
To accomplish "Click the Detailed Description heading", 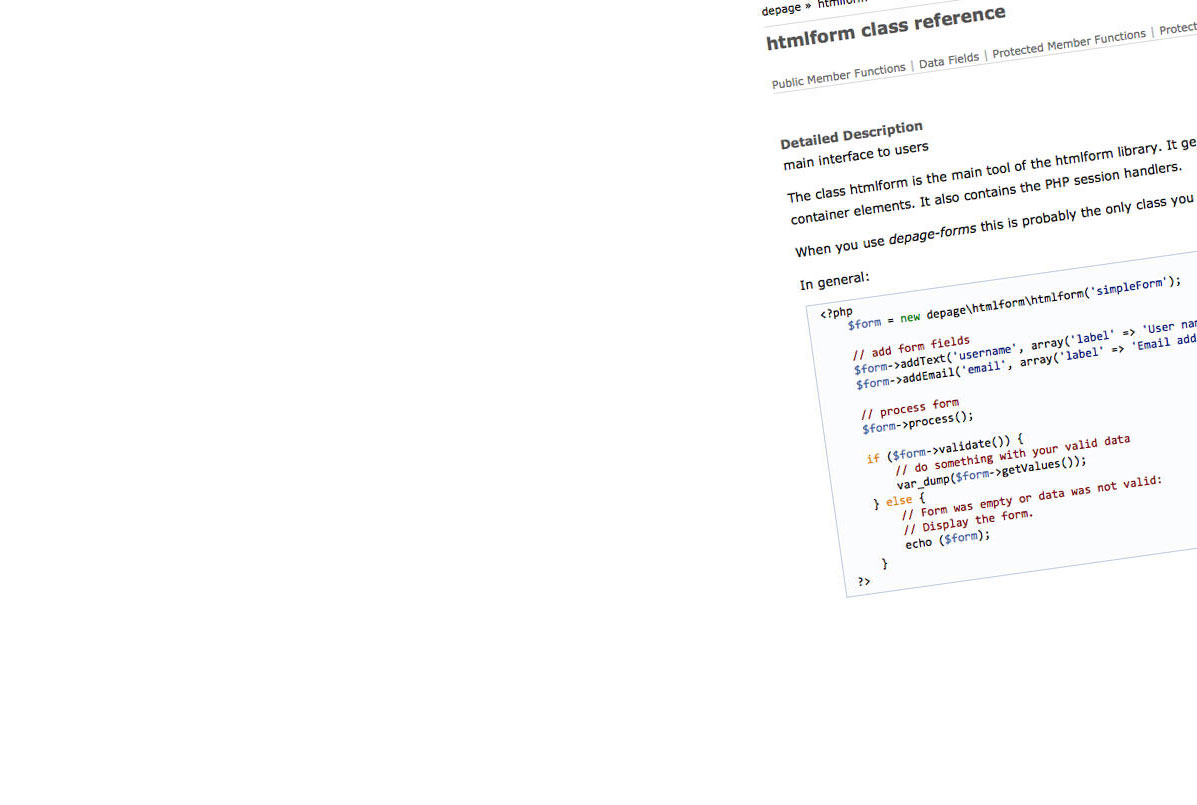I will [851, 135].
